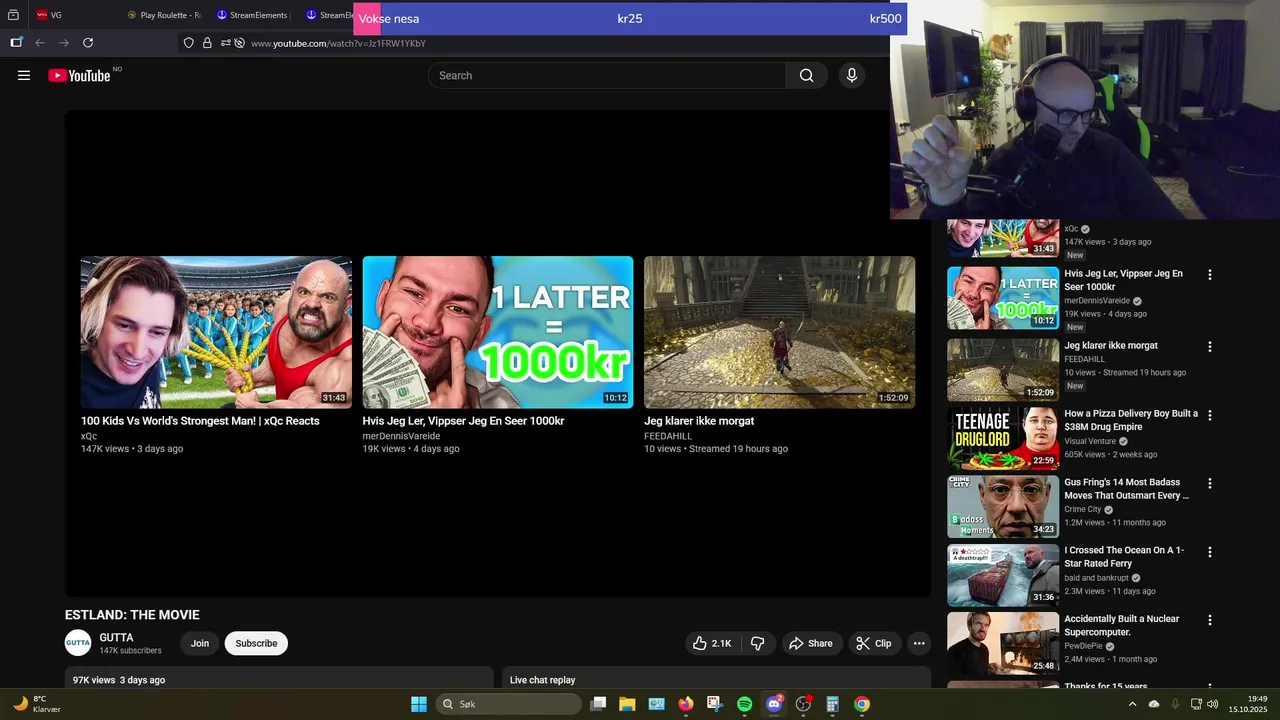1280x720 pixels.
Task: Show hidden system tray icons chevron
Action: point(1132,704)
